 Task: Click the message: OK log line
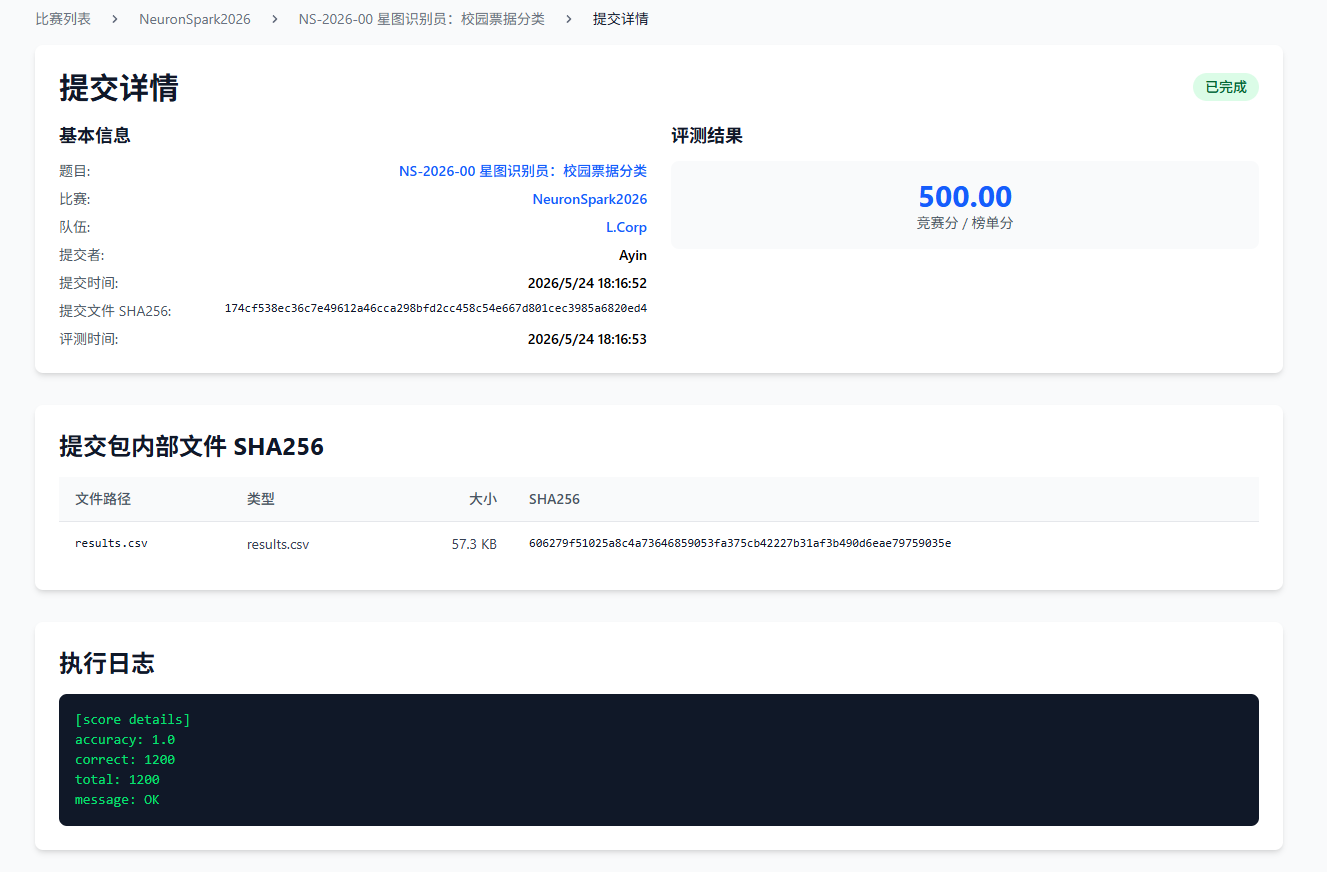pos(117,799)
